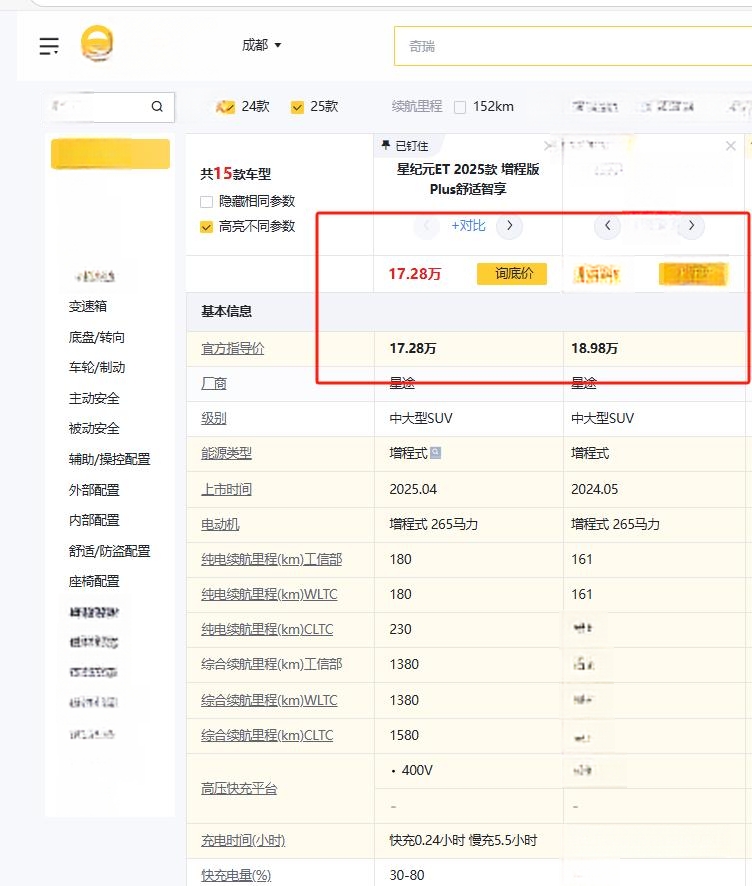Jump to 车轮/制动 section

[x=97, y=367]
